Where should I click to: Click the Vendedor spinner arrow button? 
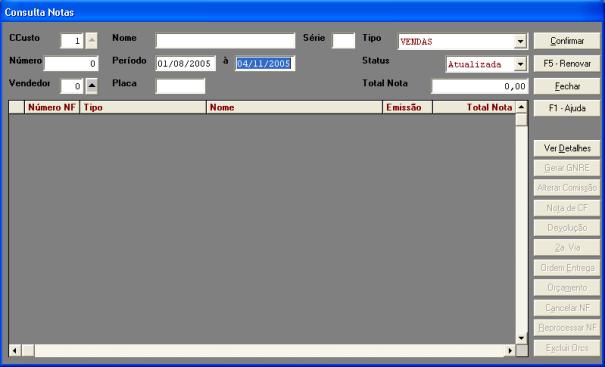[91, 86]
